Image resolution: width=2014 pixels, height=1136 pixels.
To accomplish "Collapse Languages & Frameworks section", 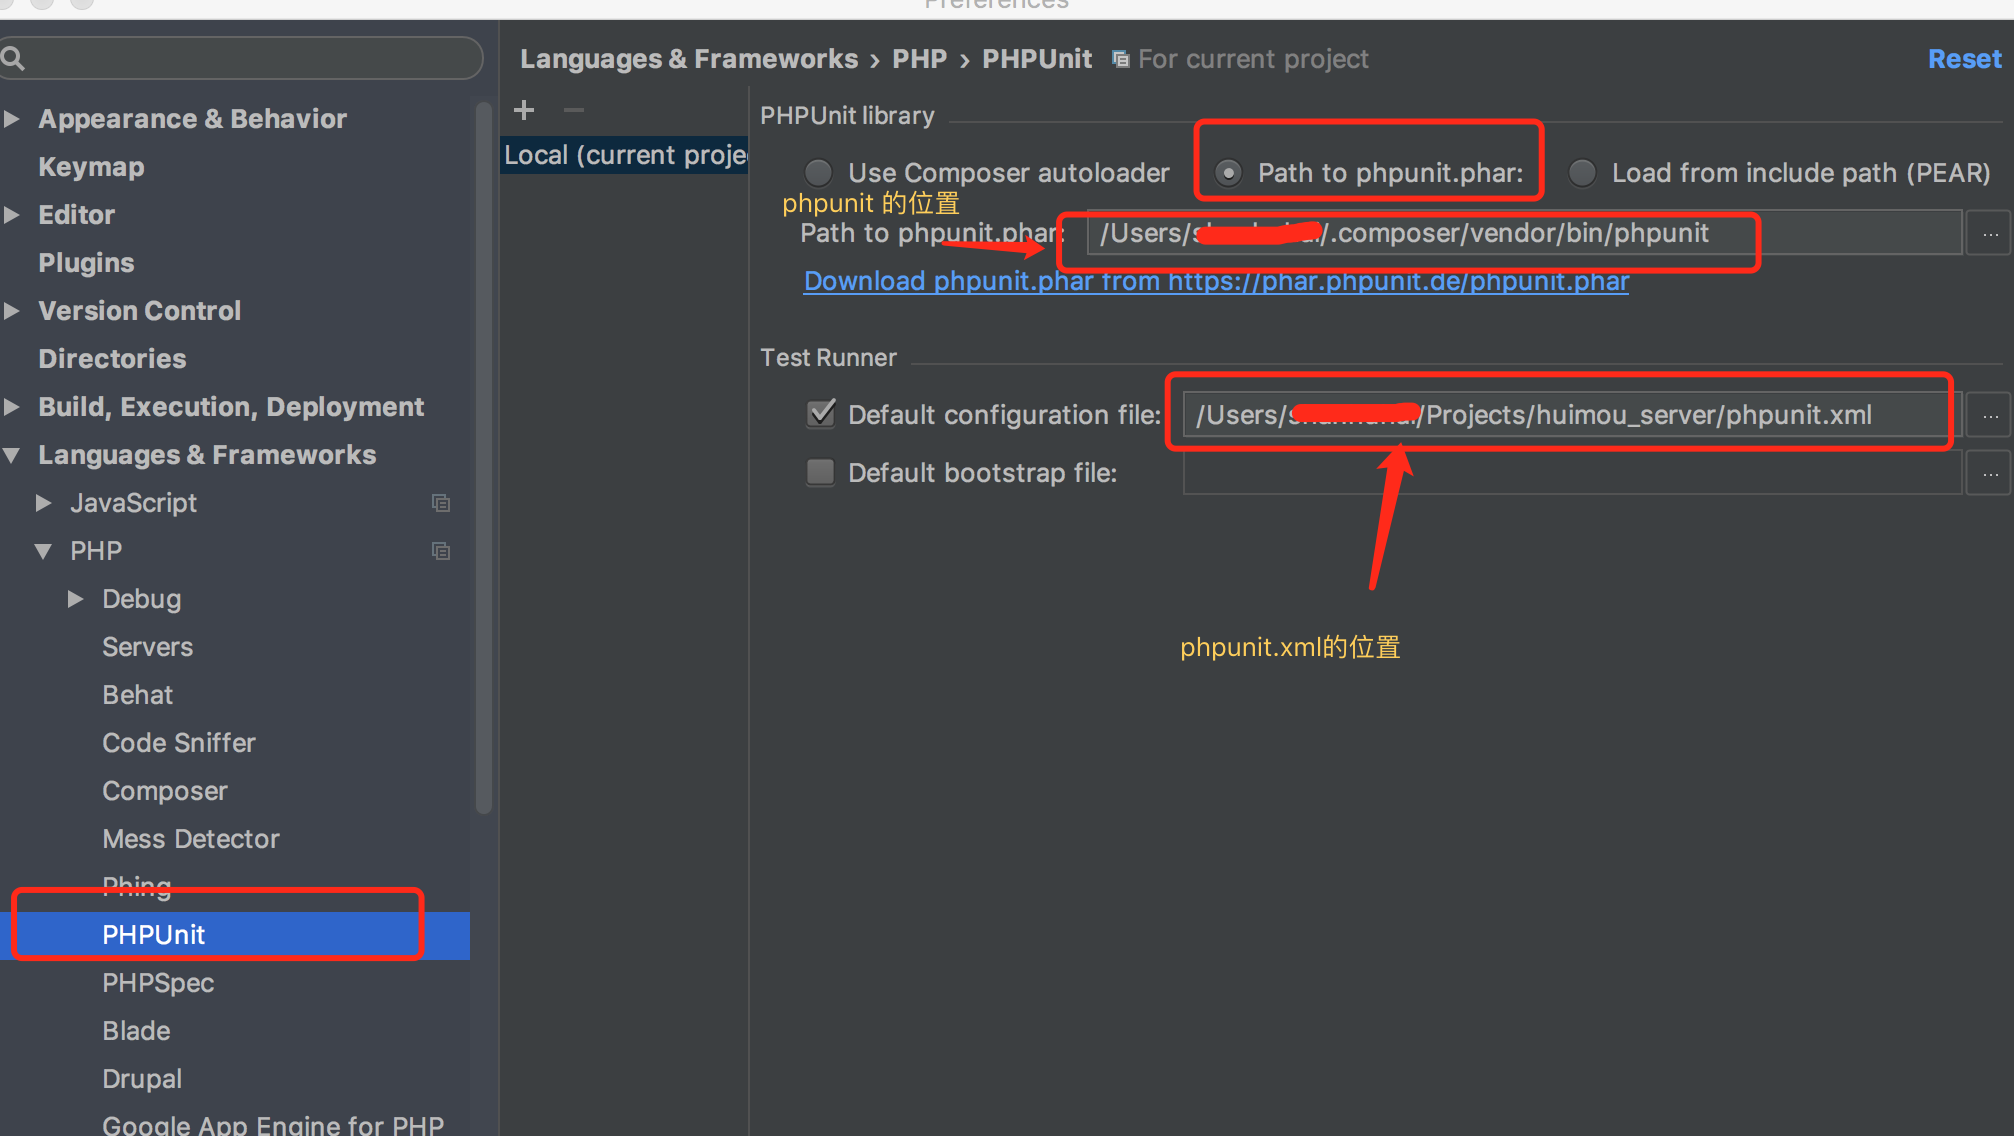I will coord(12,455).
